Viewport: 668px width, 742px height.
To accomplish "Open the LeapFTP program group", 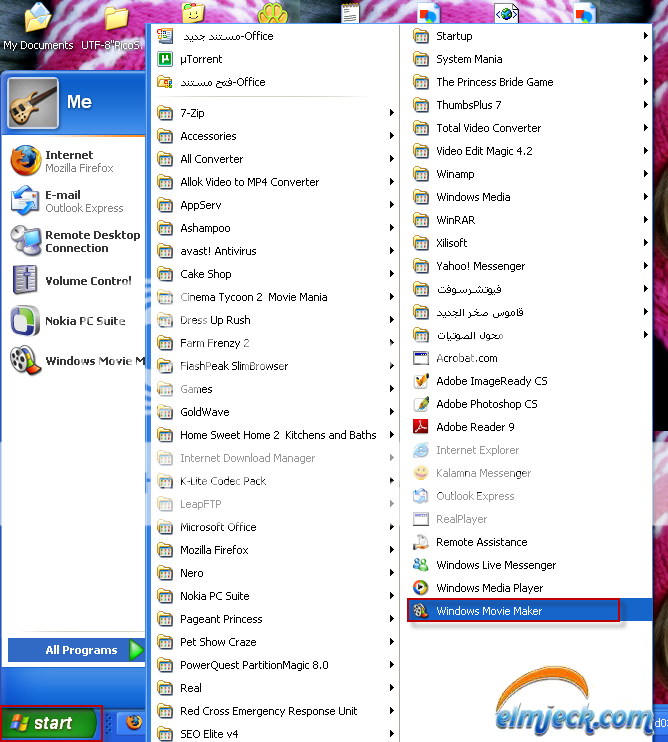I will [276, 504].
